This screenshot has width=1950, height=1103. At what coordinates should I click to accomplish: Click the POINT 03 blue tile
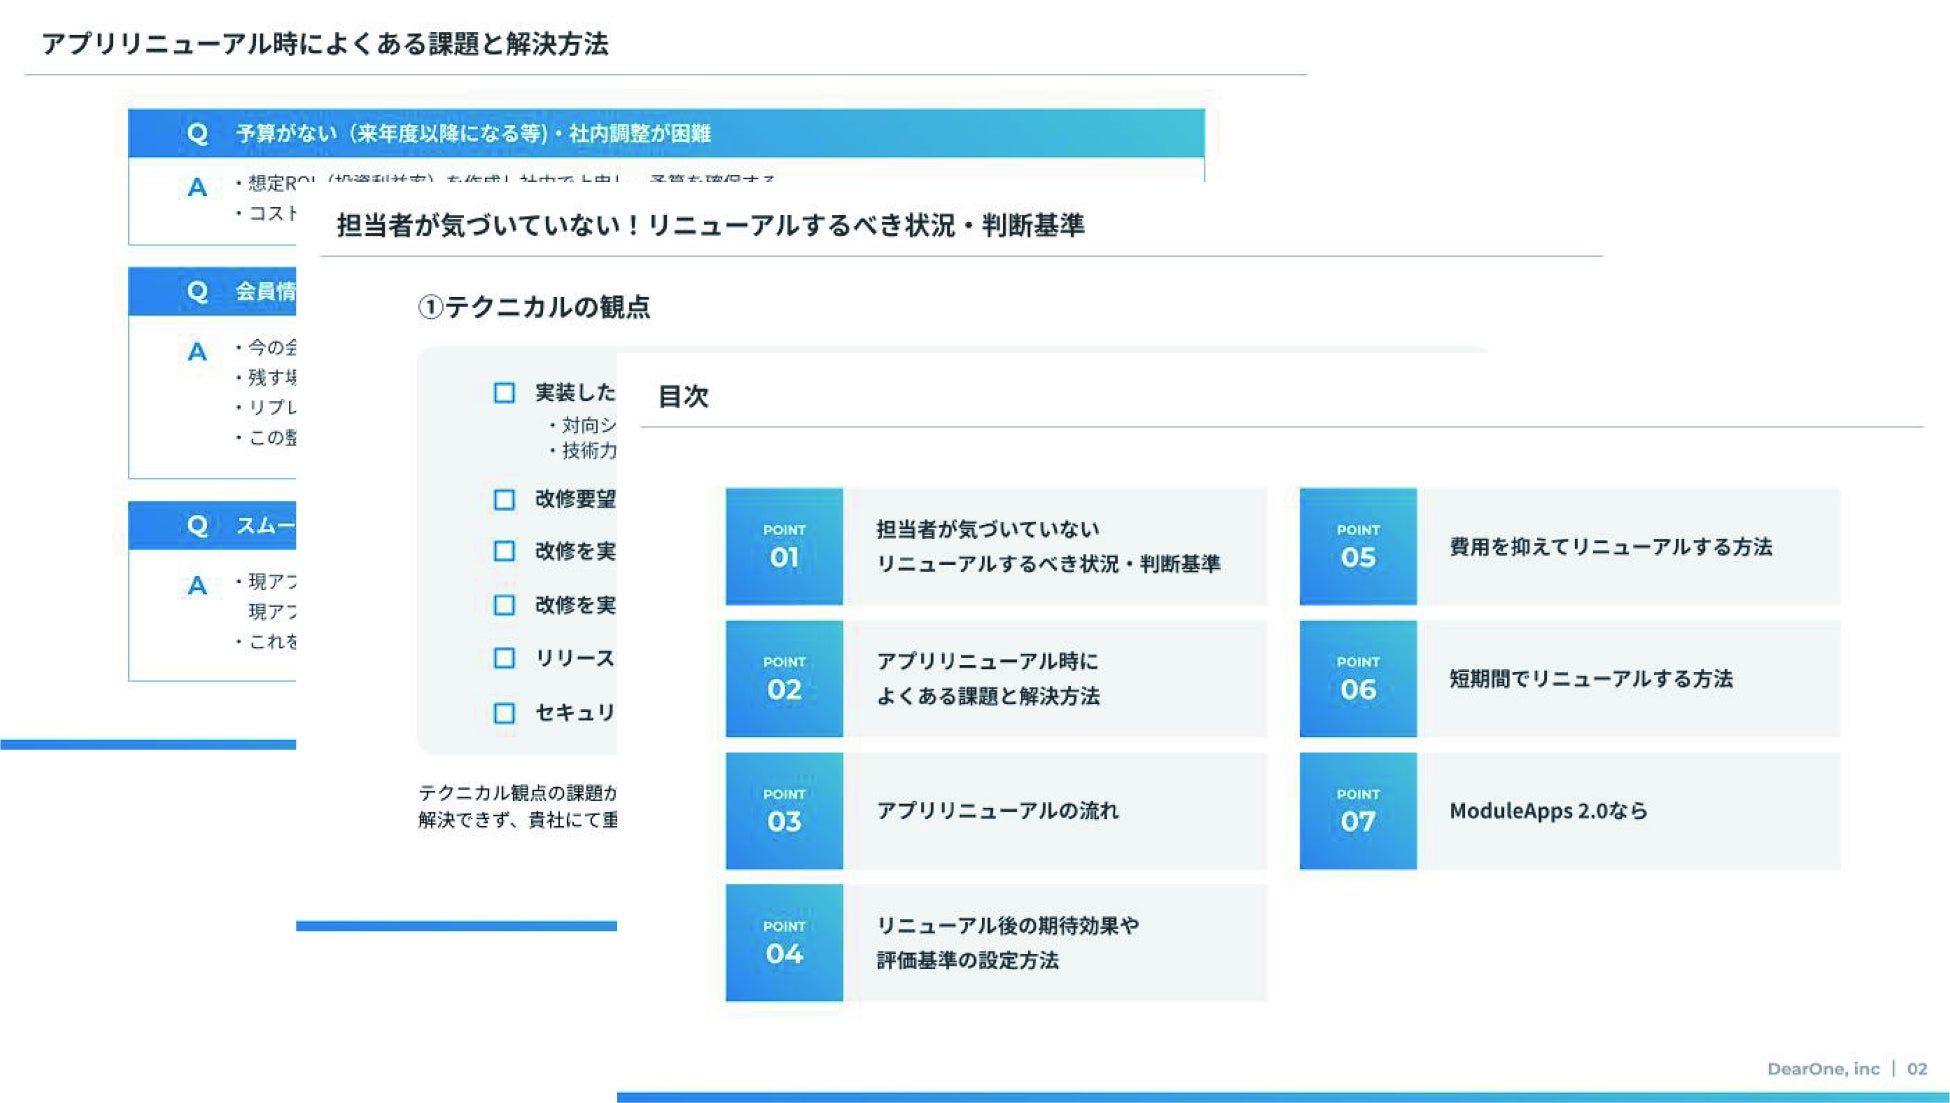click(x=784, y=810)
